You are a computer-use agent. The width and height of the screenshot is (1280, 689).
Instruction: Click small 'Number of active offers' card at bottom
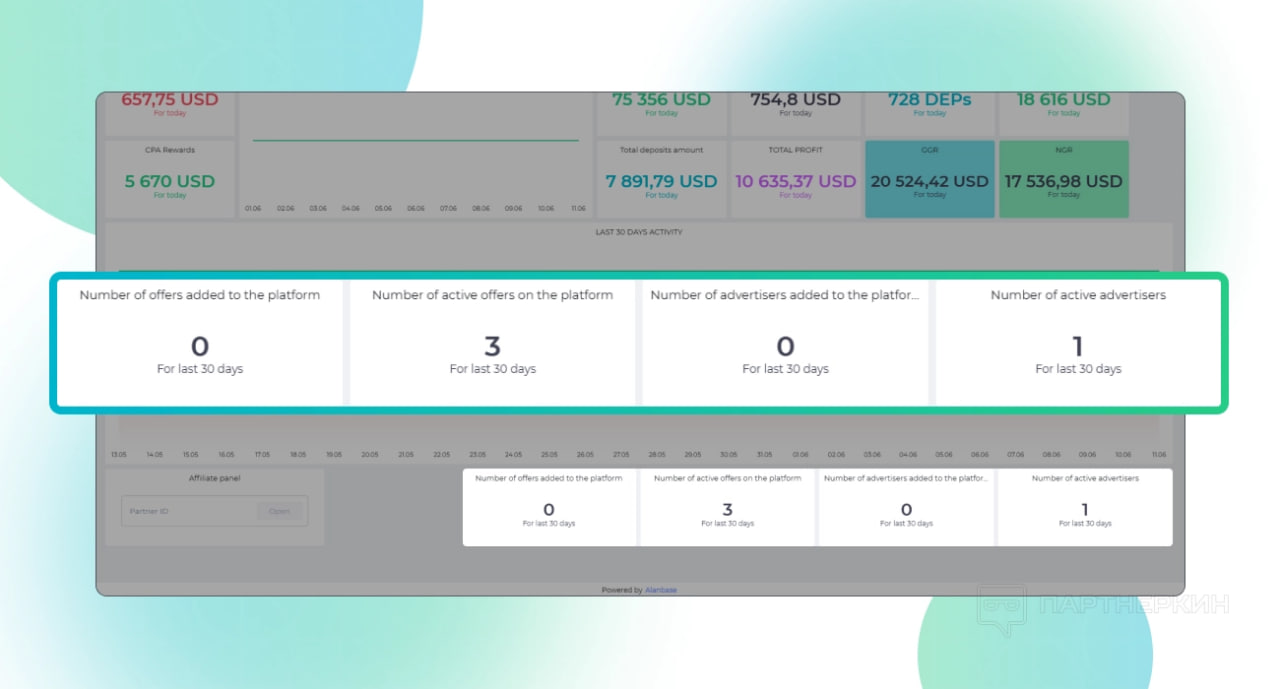(728, 507)
